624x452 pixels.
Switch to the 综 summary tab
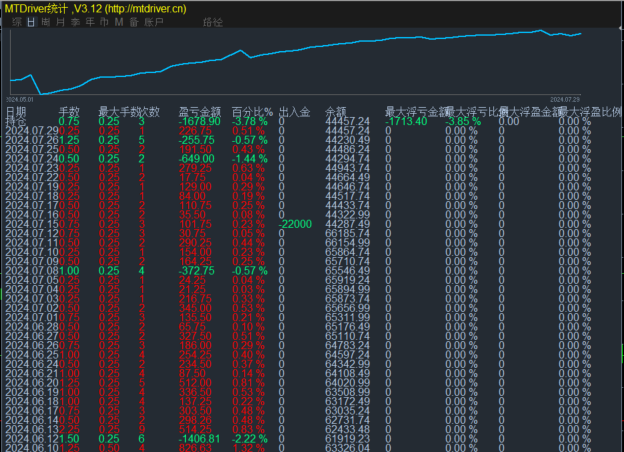[17, 22]
